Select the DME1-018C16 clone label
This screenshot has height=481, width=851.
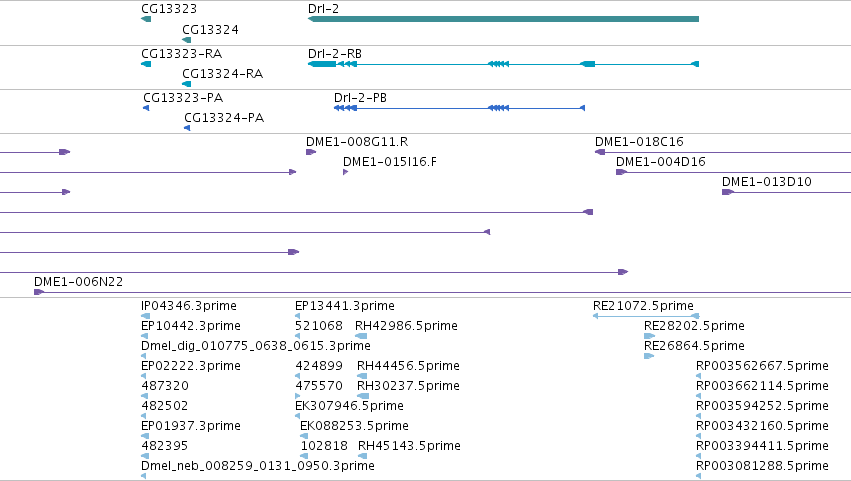(639, 142)
